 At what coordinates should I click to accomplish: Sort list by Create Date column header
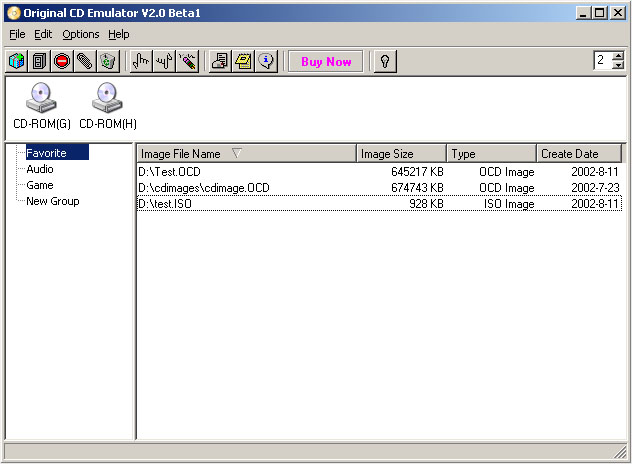point(578,154)
